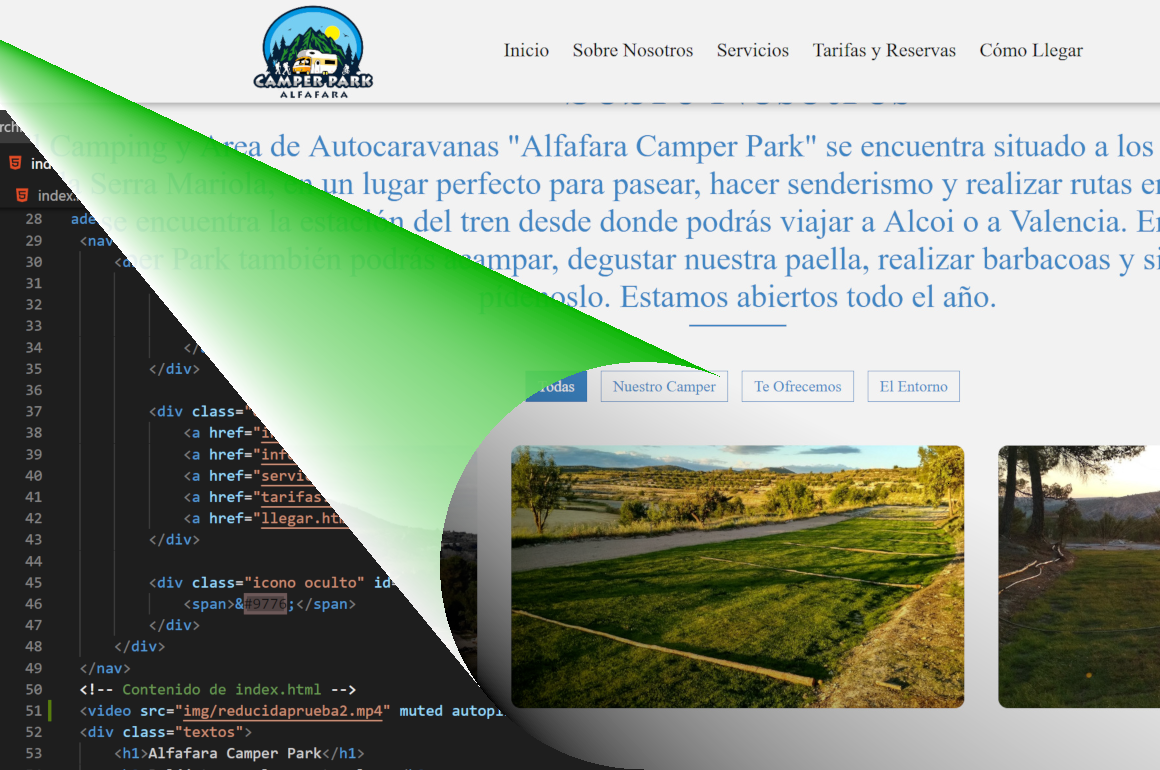The width and height of the screenshot is (1160, 770).
Task: Open the grassy campsite pitches photo
Action: point(737,576)
